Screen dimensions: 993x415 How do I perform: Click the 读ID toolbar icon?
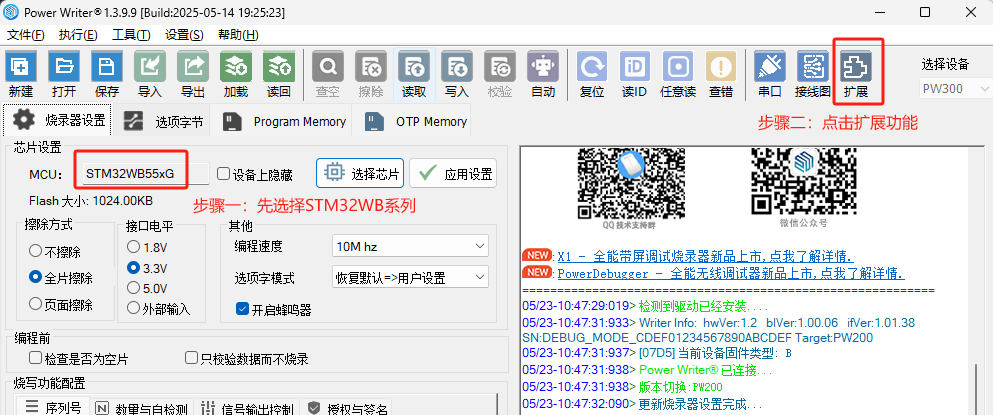(635, 67)
